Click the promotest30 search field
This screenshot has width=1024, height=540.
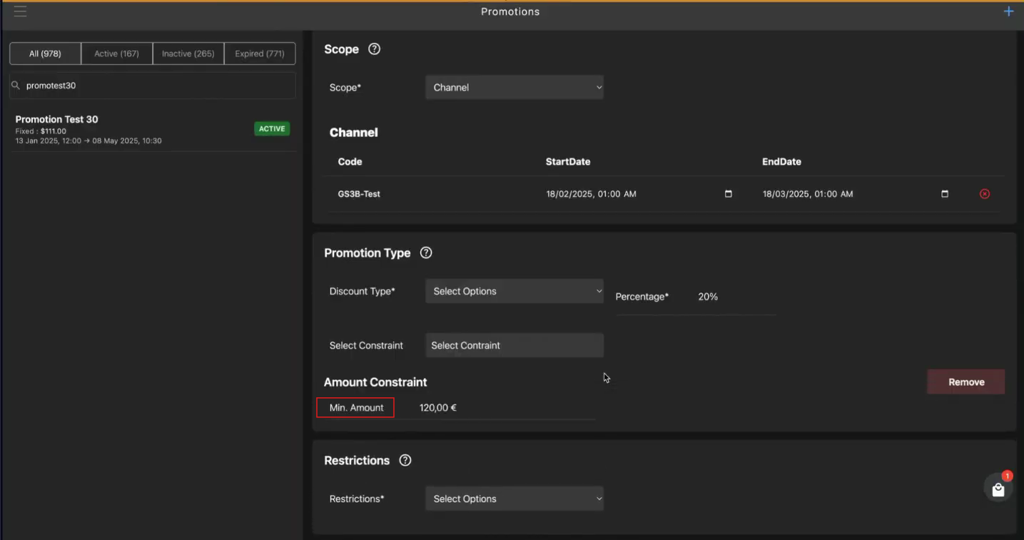tap(152, 86)
